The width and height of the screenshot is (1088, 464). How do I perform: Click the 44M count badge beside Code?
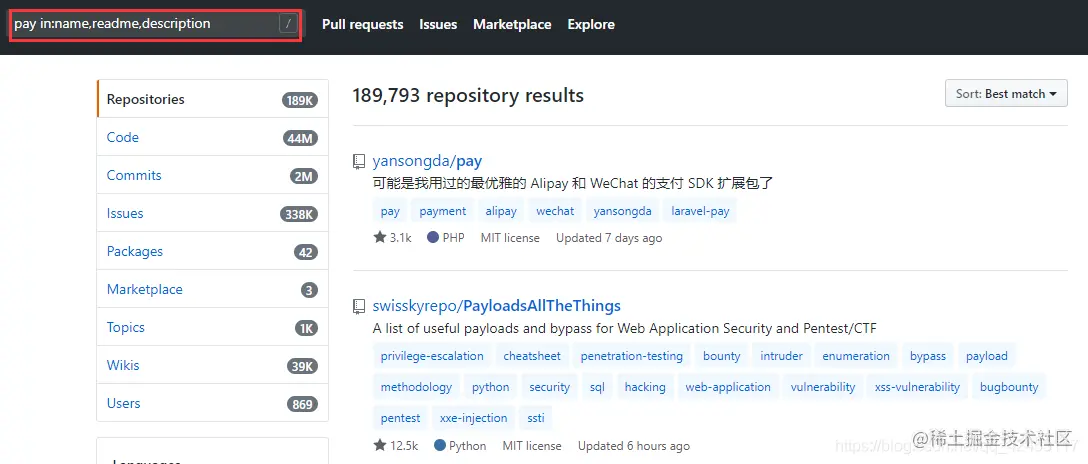300,139
